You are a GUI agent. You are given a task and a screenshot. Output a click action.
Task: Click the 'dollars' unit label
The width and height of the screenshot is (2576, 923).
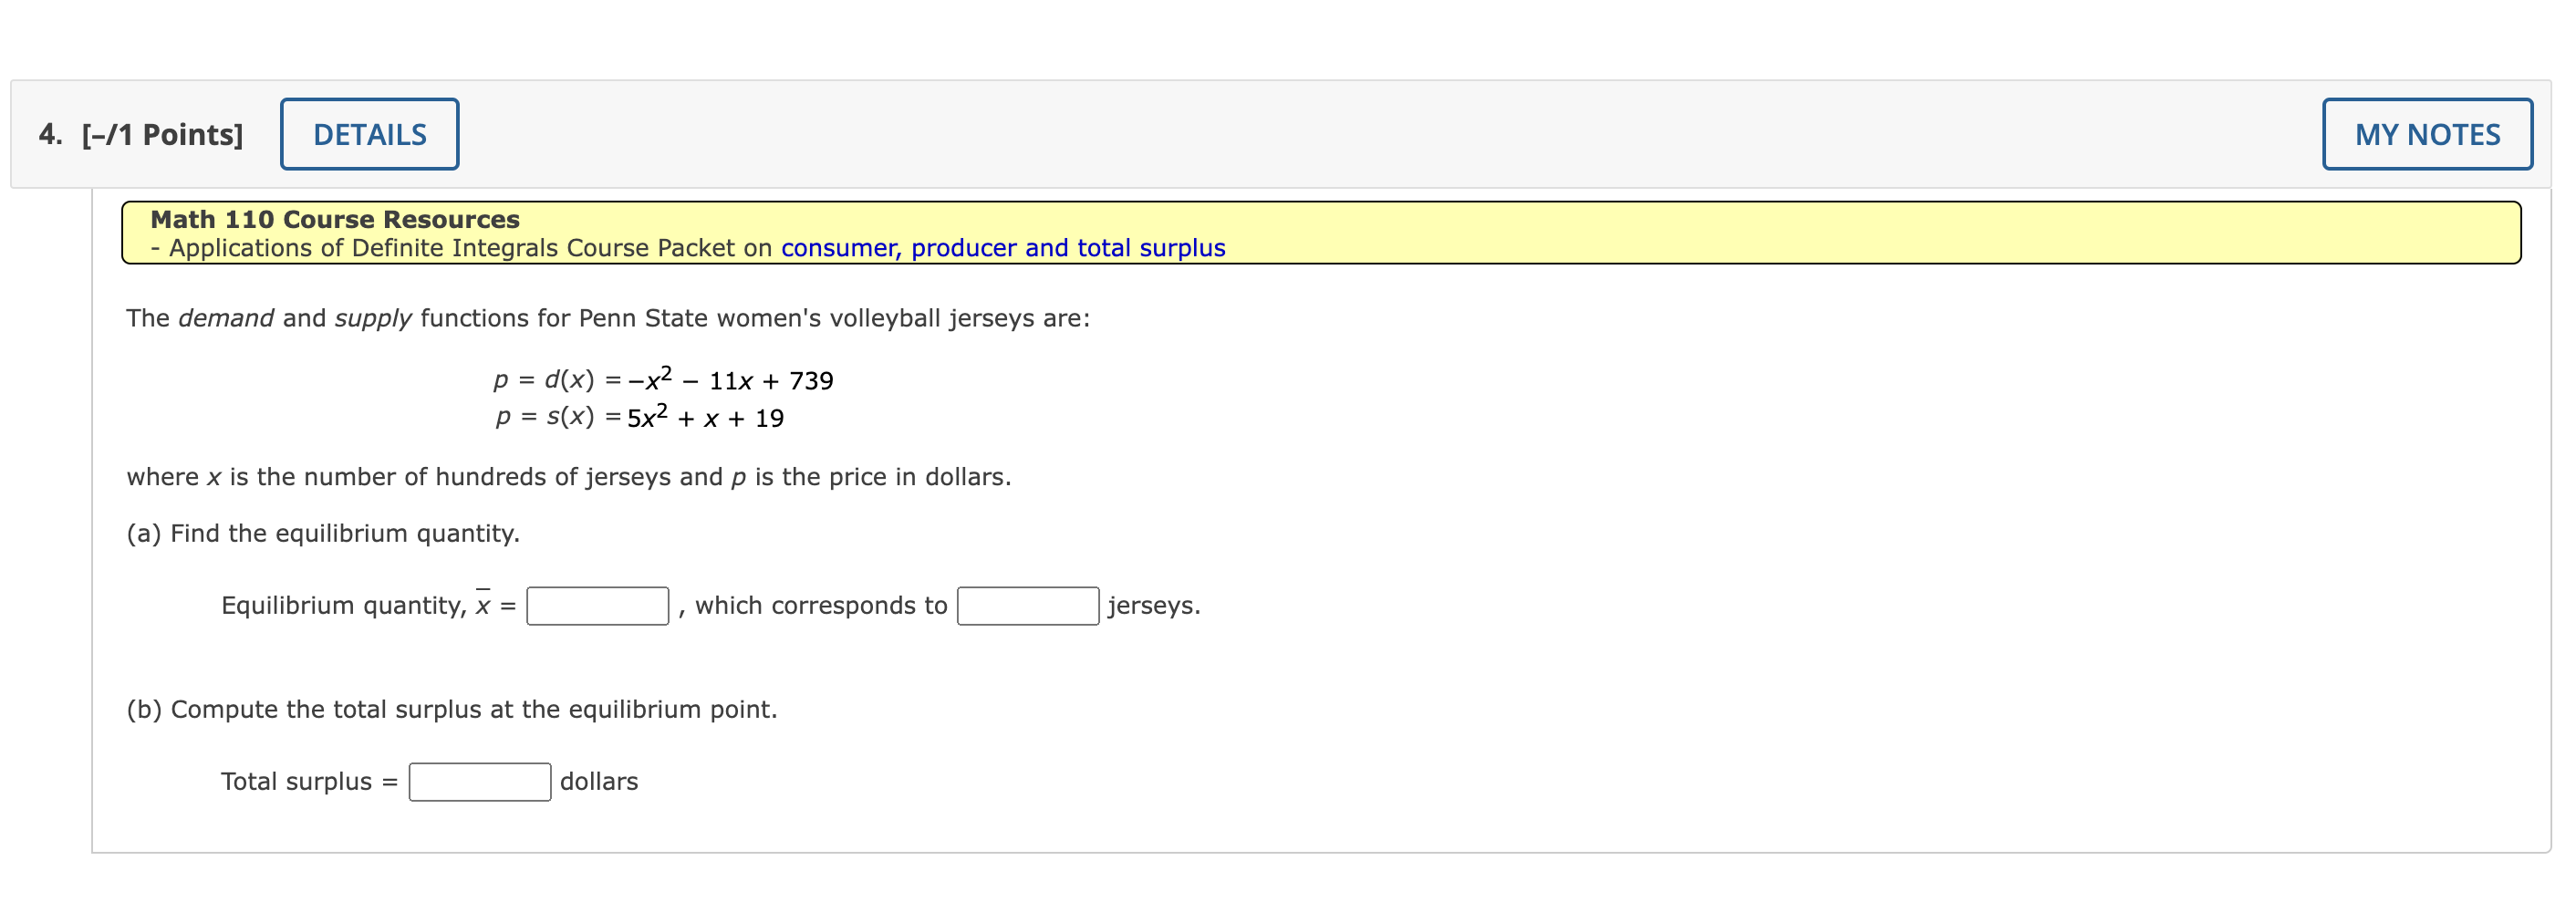(598, 781)
